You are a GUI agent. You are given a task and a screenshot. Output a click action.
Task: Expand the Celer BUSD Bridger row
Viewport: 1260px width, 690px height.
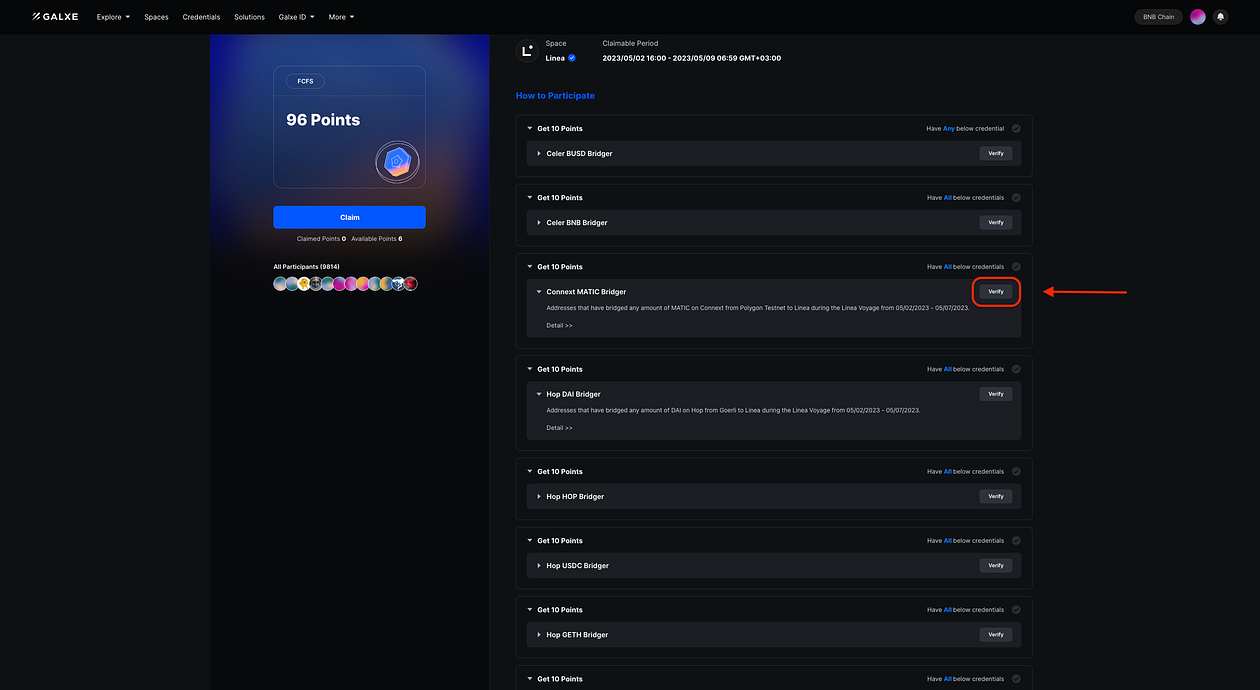(539, 154)
